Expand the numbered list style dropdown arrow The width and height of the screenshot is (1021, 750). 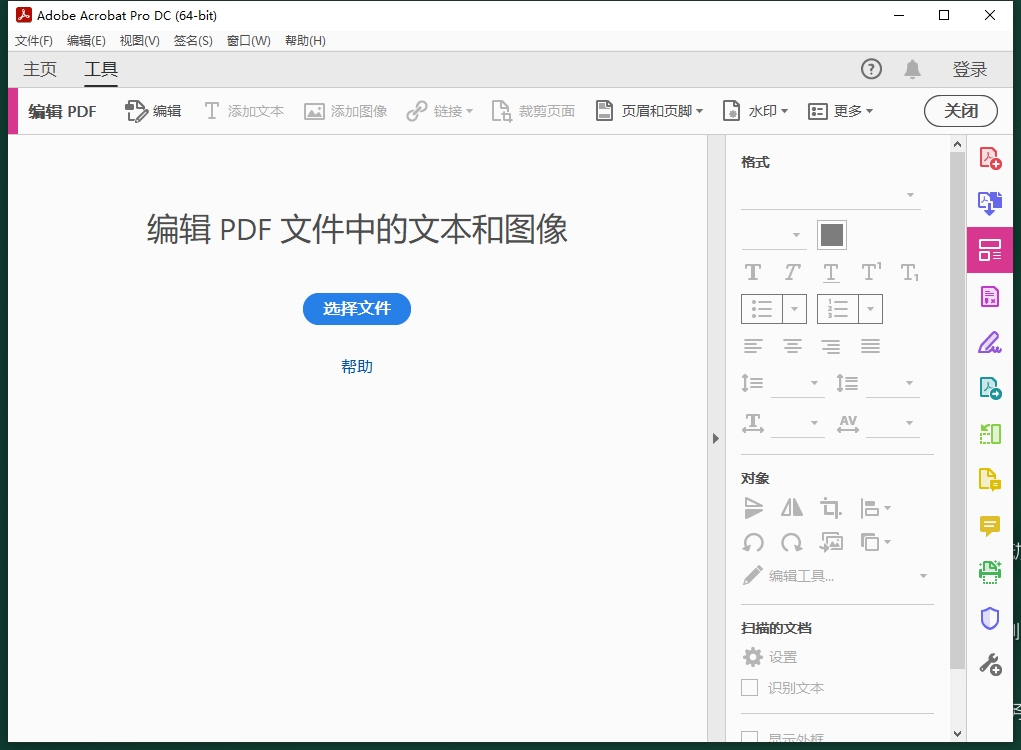871,309
